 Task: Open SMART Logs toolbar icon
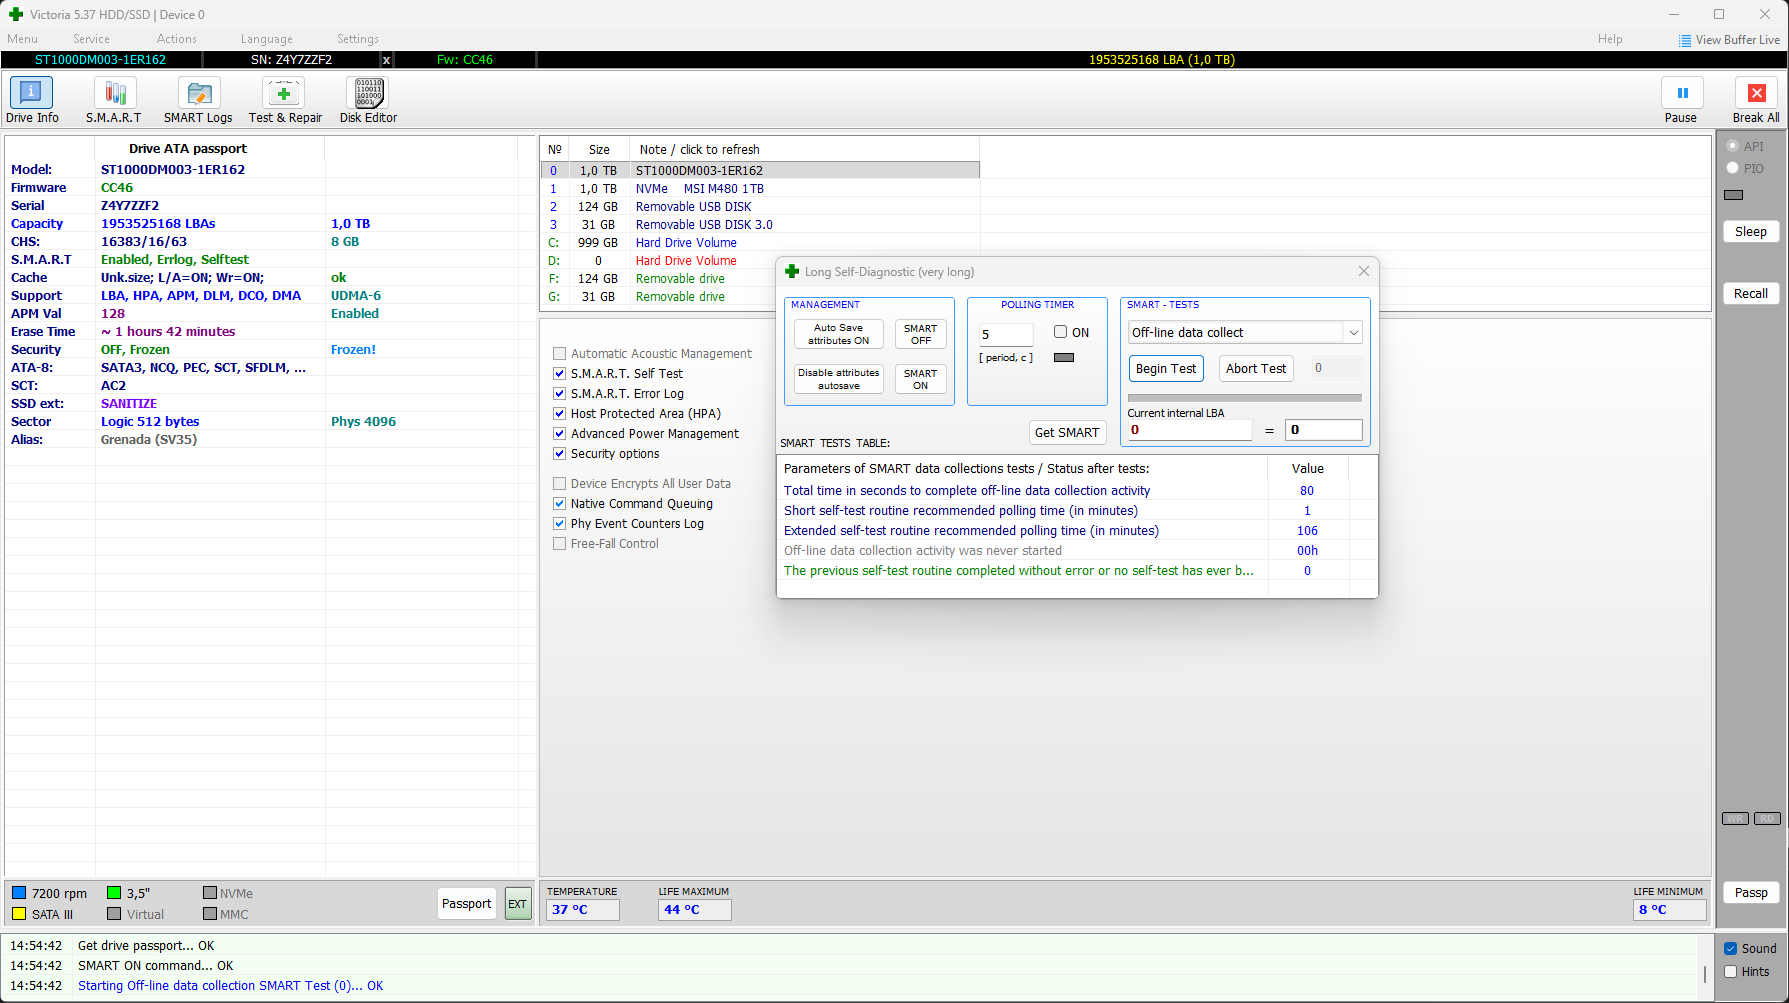pyautogui.click(x=198, y=93)
